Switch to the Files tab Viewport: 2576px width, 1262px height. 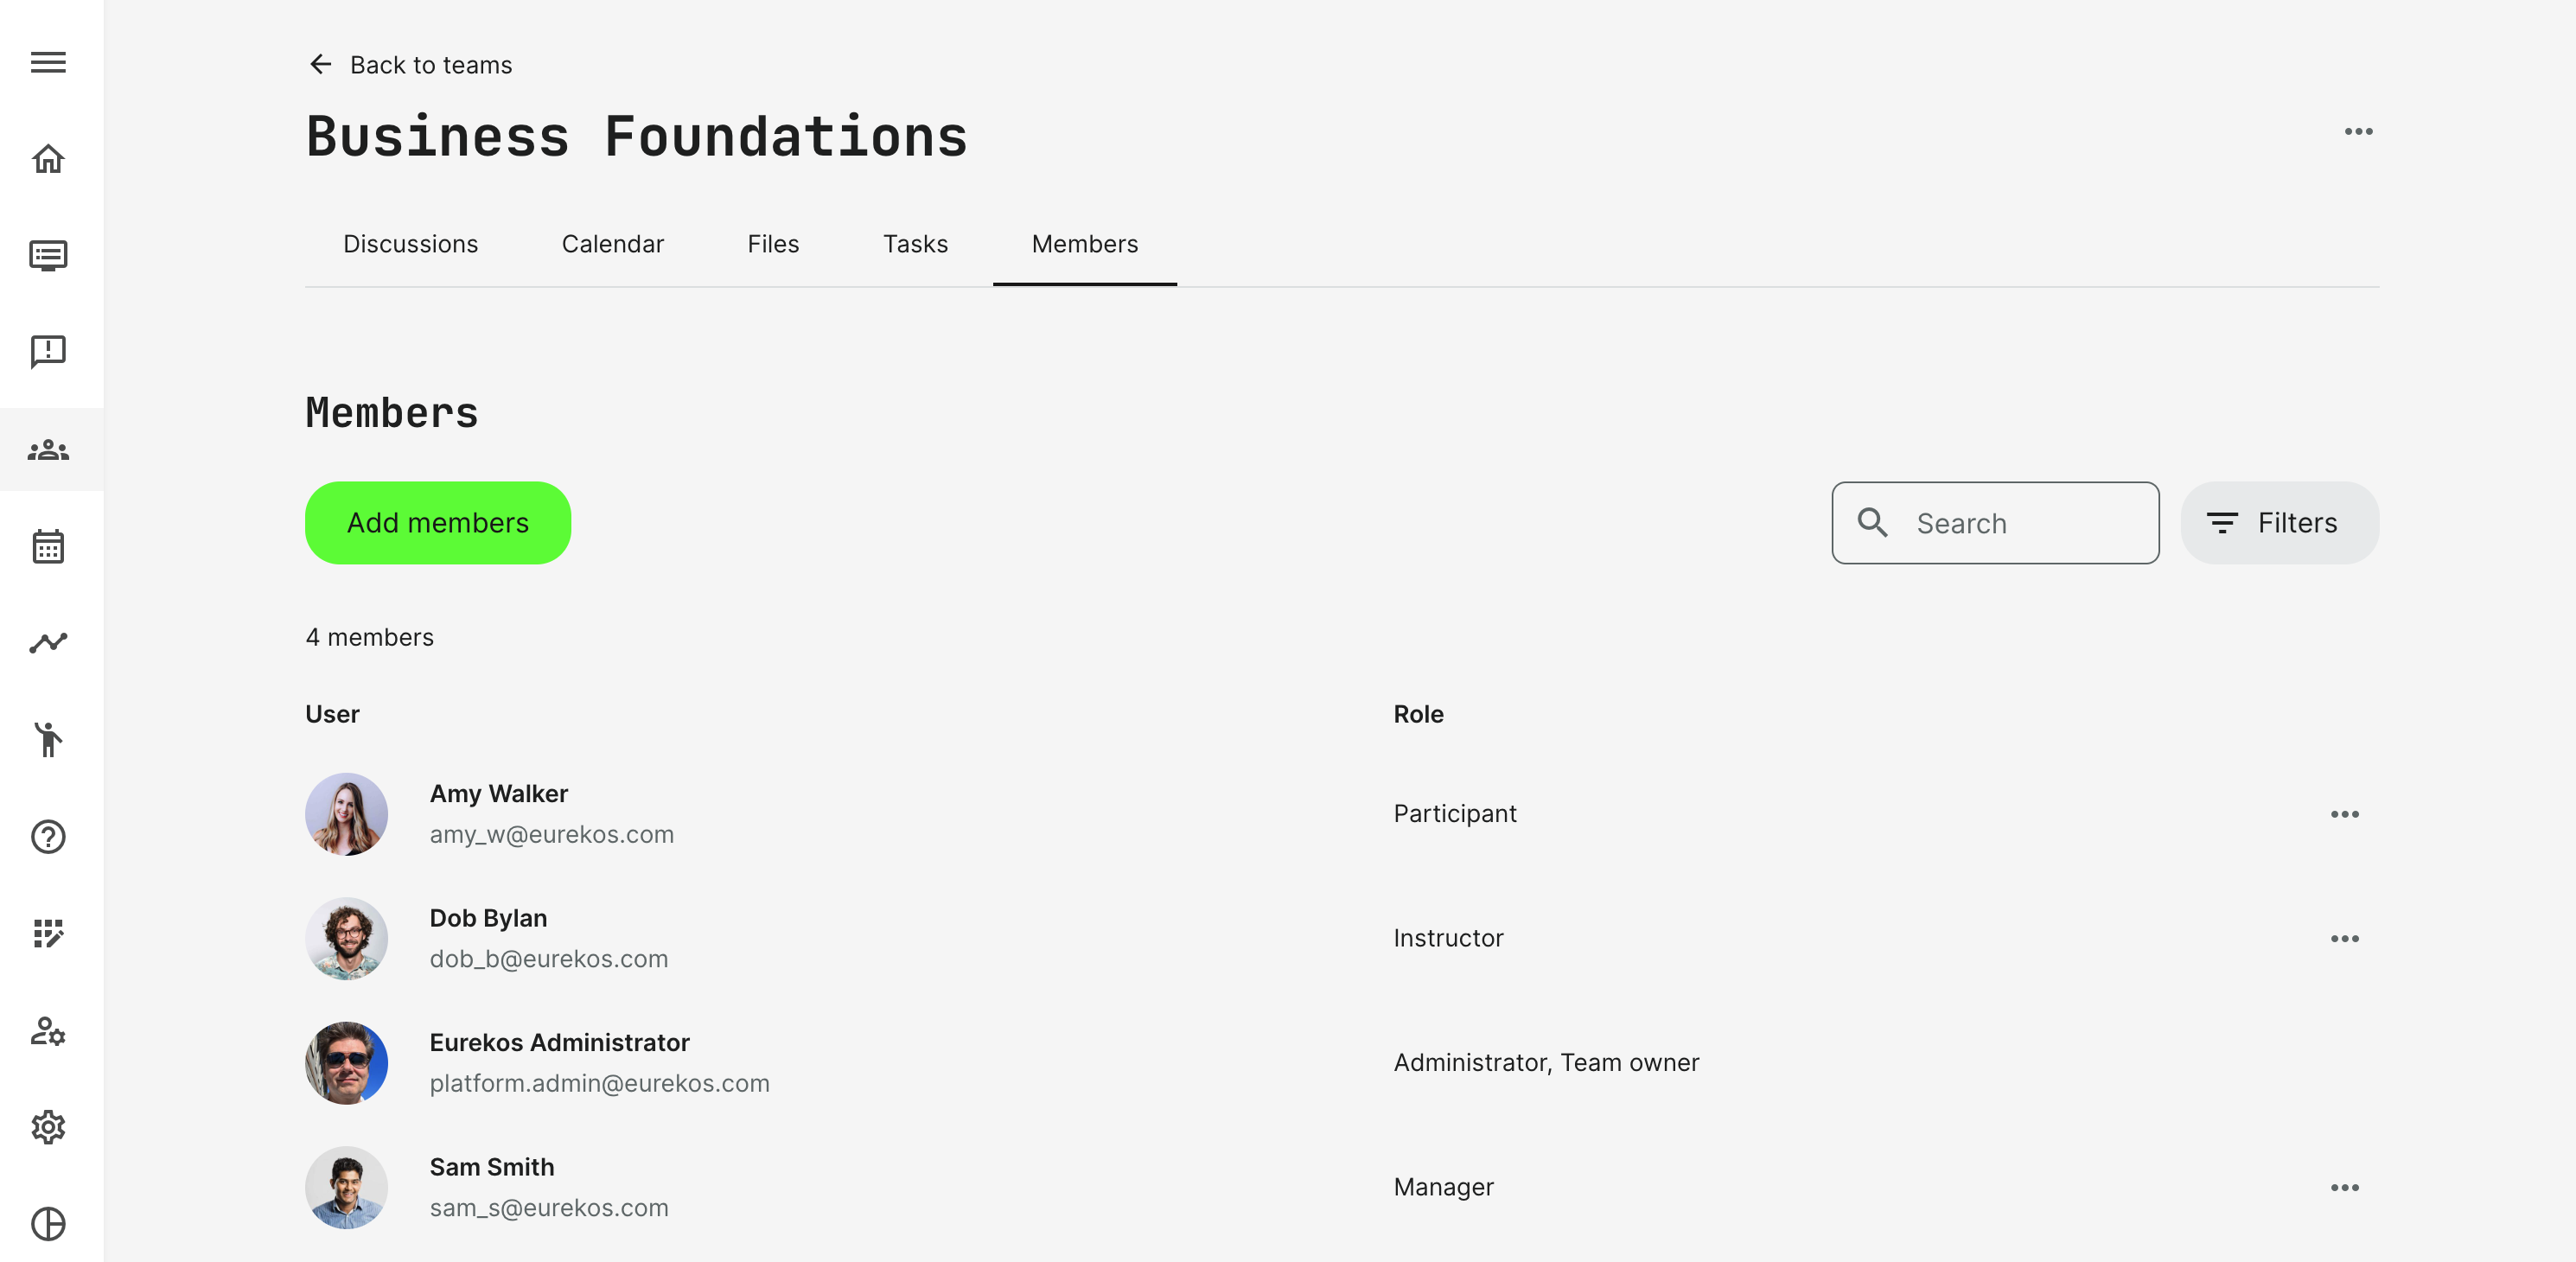coord(773,244)
